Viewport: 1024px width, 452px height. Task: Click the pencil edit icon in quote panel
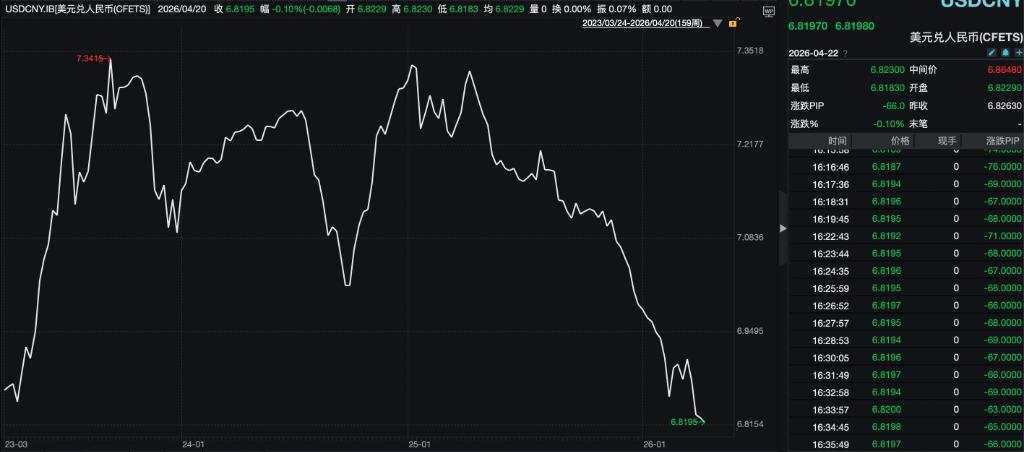[x=991, y=53]
